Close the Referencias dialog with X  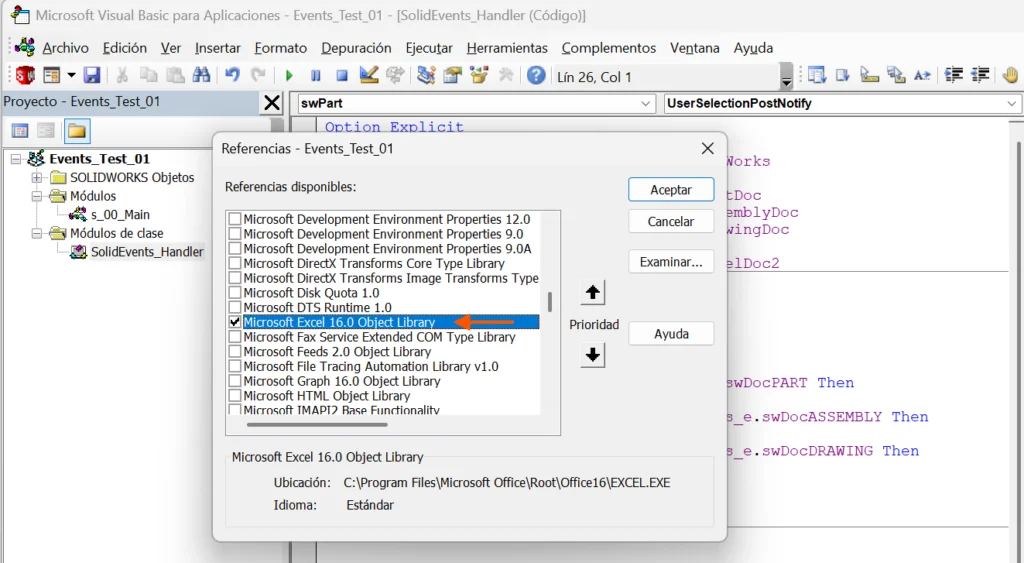[x=707, y=148]
